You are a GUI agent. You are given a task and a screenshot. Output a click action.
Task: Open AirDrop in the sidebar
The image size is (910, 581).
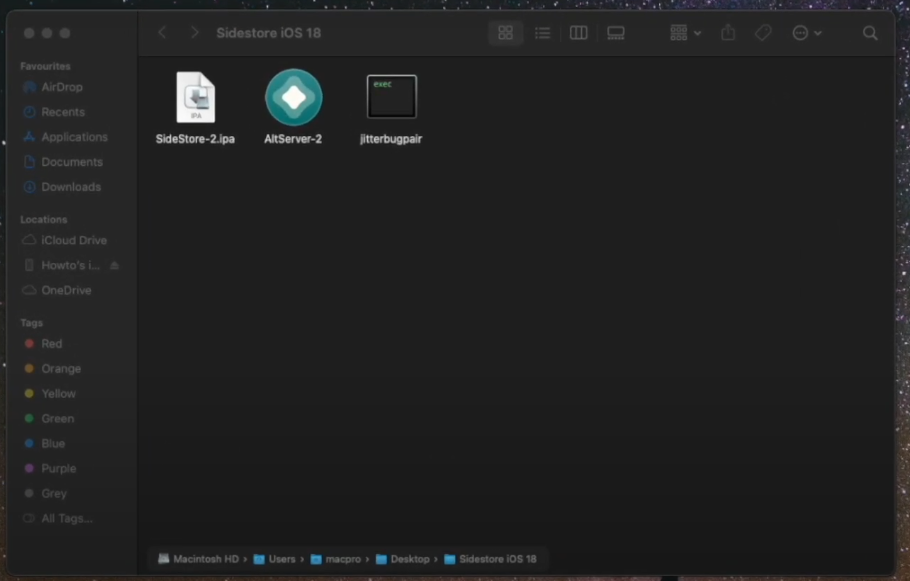point(62,87)
